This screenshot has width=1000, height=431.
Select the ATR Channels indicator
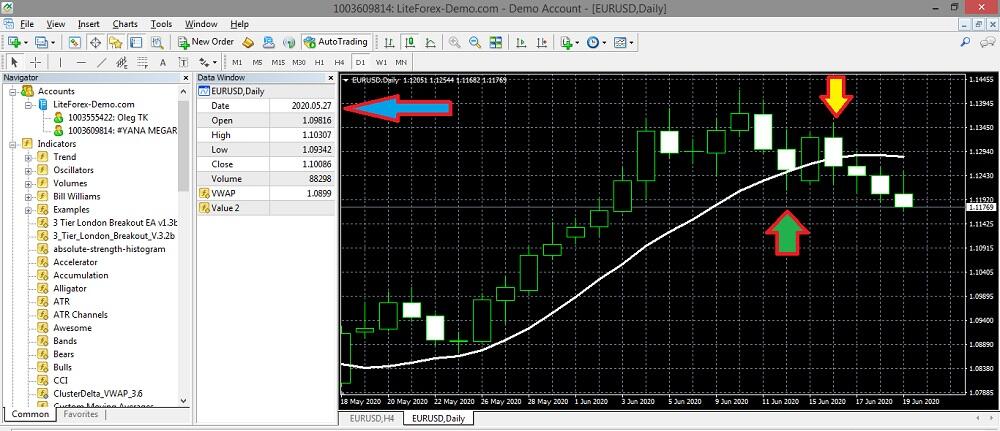[x=80, y=314]
